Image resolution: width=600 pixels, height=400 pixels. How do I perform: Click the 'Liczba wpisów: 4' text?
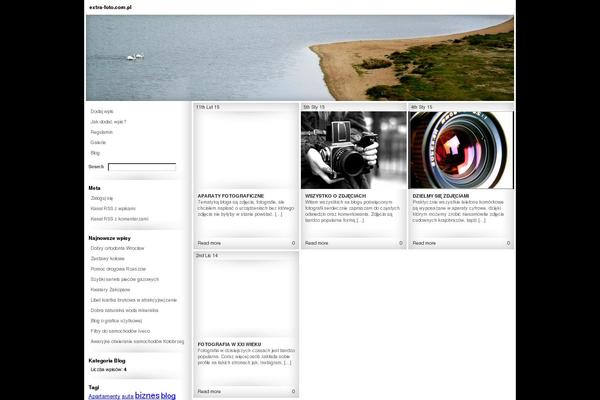109,370
